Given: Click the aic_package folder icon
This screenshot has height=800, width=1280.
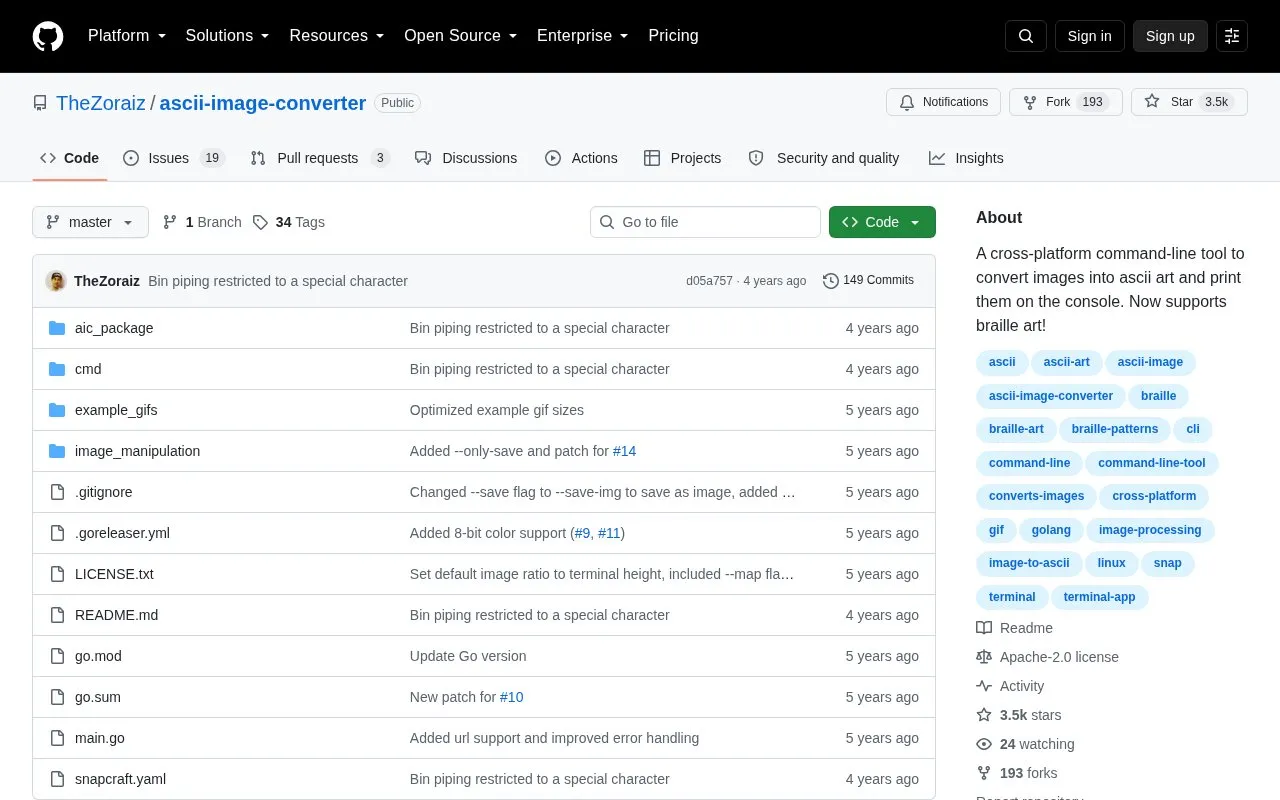Looking at the screenshot, I should tap(57, 328).
